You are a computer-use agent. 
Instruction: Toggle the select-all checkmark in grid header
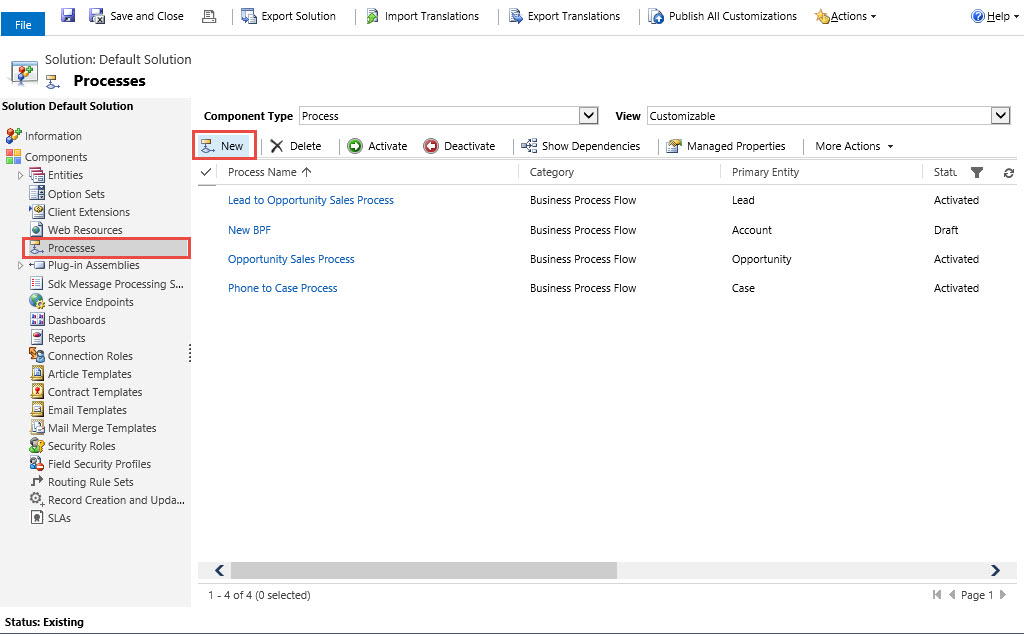pyautogui.click(x=207, y=172)
